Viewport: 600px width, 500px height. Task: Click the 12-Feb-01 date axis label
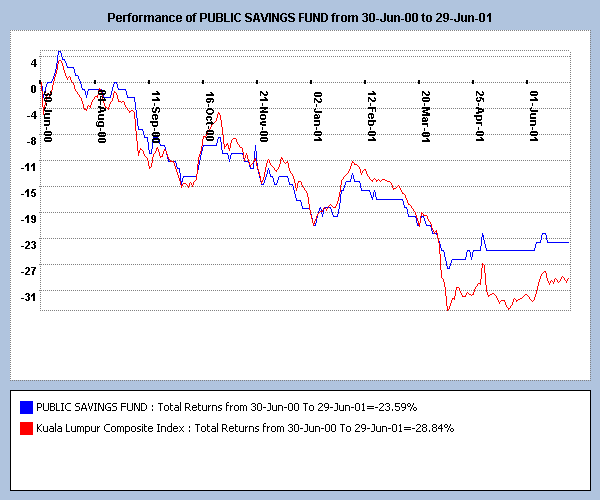[372, 116]
